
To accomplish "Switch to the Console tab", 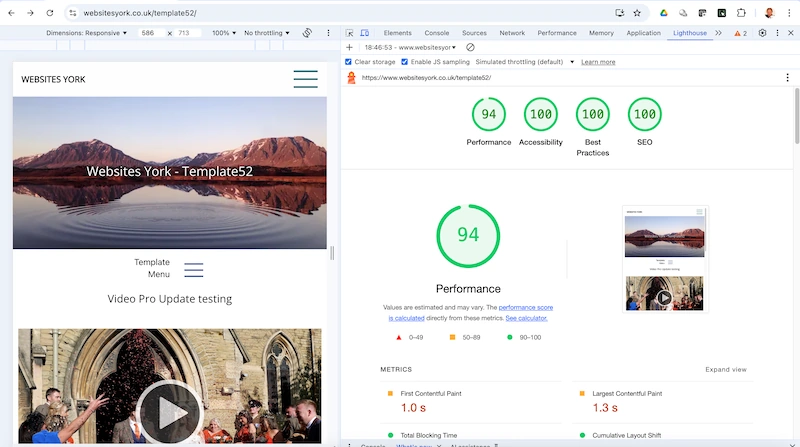I will pos(437,33).
